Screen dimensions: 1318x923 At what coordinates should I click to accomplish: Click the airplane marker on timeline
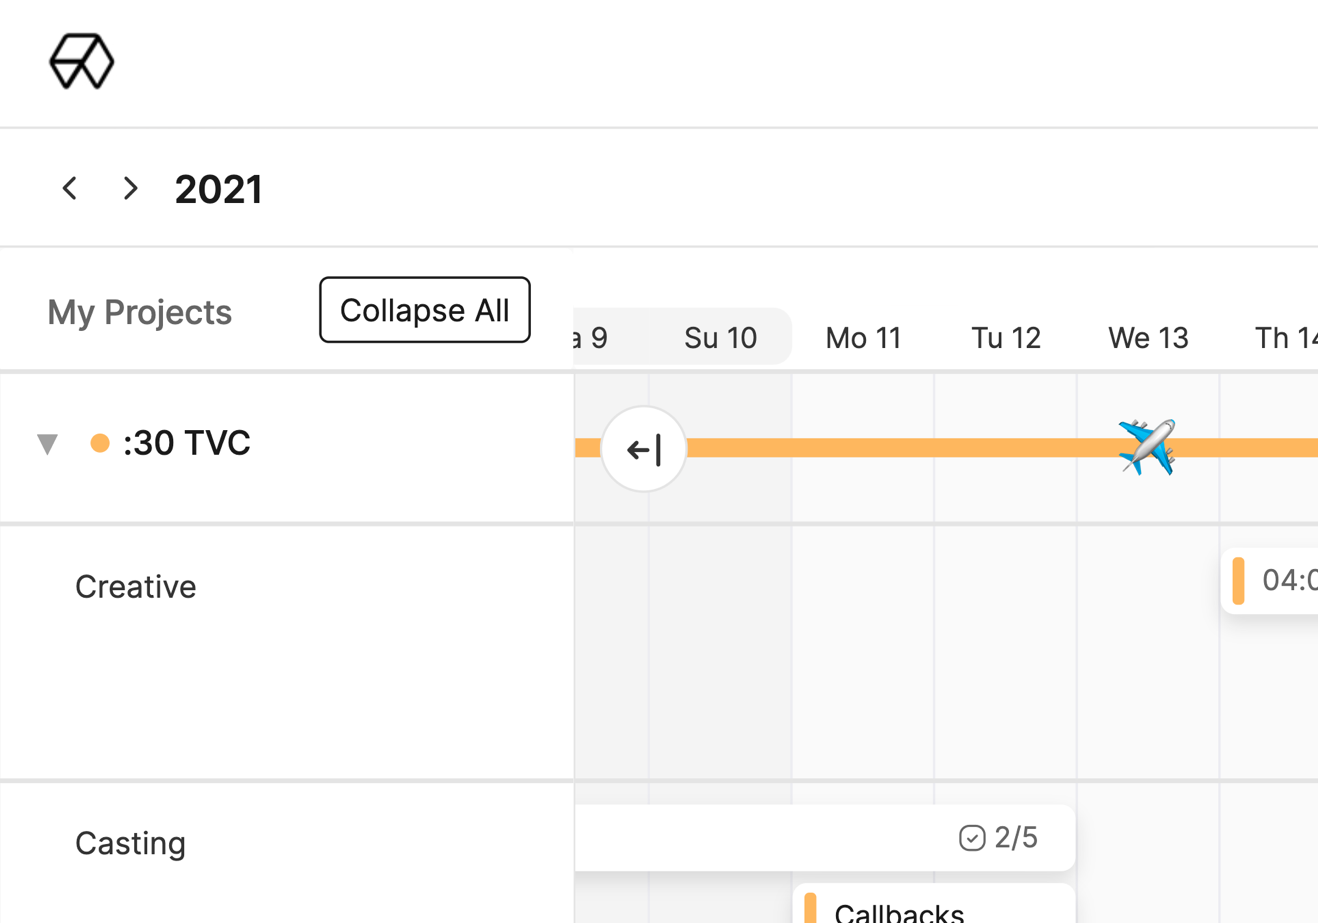1147,447
